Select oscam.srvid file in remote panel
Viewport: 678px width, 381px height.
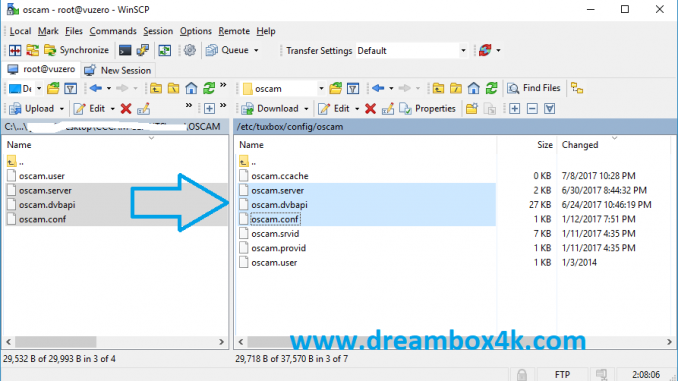point(275,234)
